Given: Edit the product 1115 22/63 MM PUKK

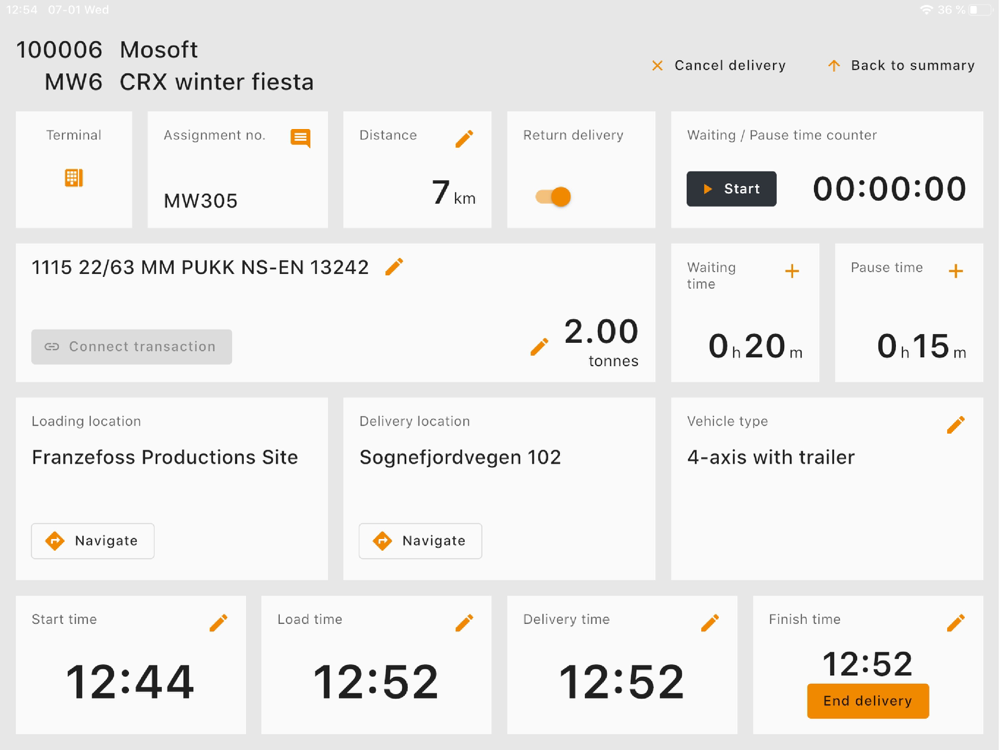Looking at the screenshot, I should [x=394, y=267].
